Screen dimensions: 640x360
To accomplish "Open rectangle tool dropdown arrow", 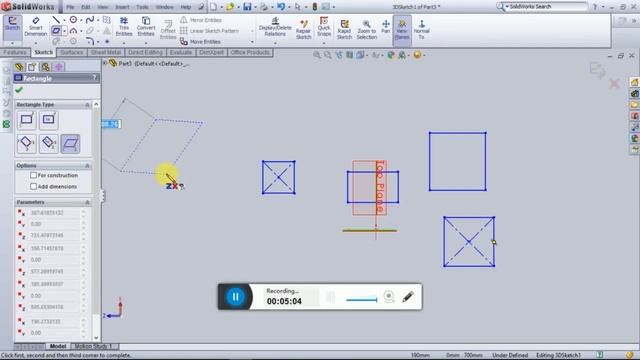I will [x=64, y=31].
